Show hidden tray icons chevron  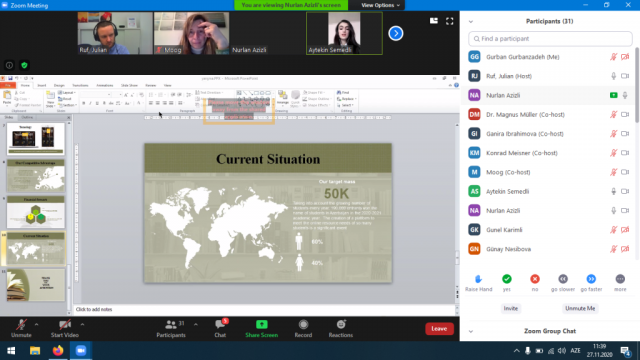point(516,351)
